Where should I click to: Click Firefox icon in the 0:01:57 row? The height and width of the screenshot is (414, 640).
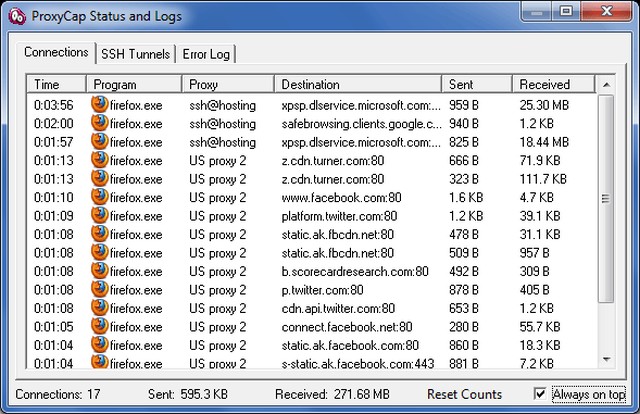(x=100, y=142)
